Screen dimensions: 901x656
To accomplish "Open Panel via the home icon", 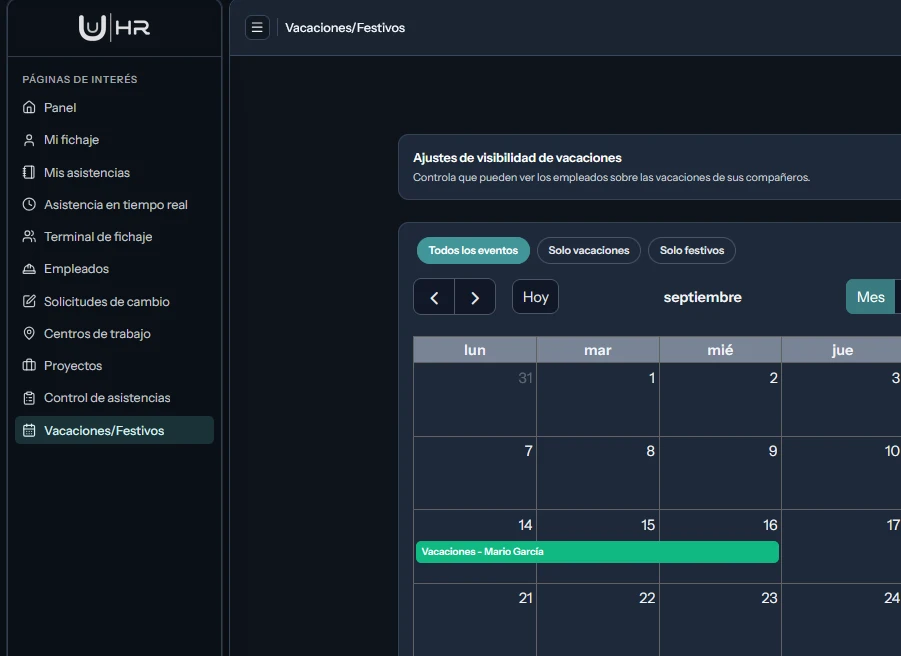I will coord(29,107).
